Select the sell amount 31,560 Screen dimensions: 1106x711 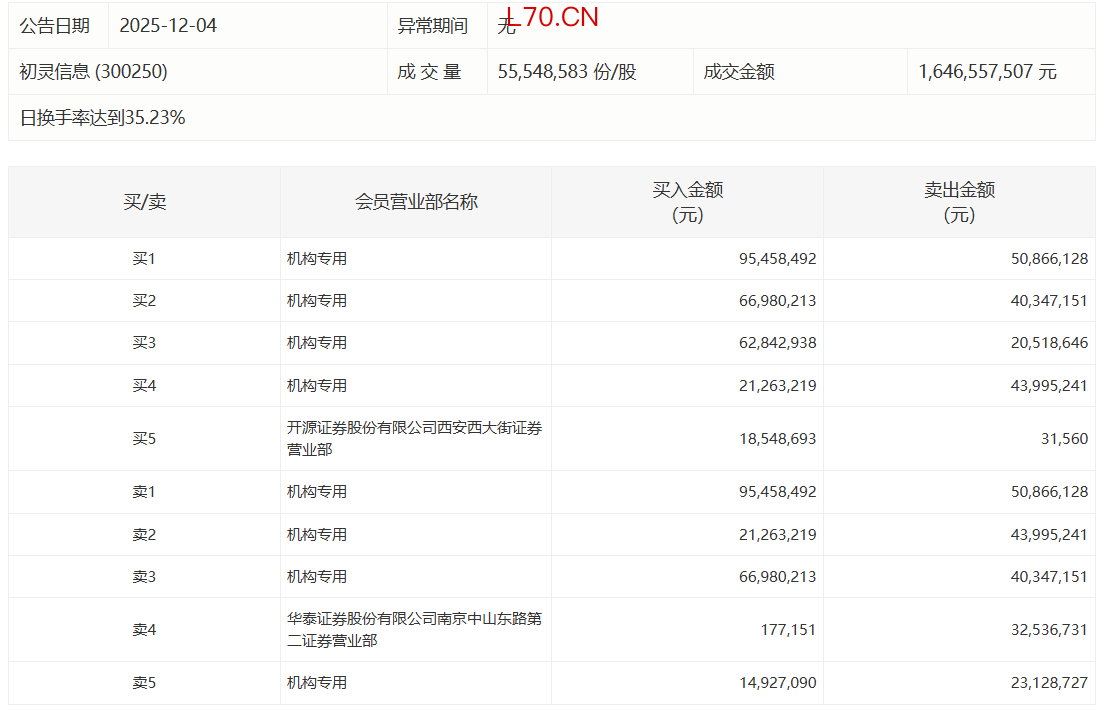tap(1063, 438)
